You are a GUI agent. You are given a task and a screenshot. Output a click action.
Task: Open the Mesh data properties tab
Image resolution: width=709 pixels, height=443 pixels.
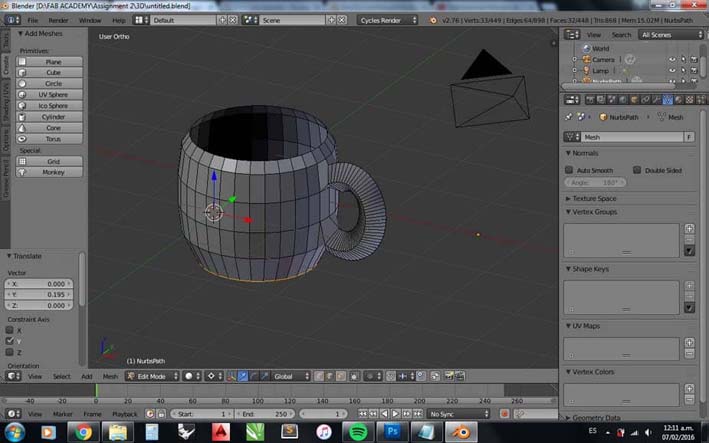pos(667,99)
